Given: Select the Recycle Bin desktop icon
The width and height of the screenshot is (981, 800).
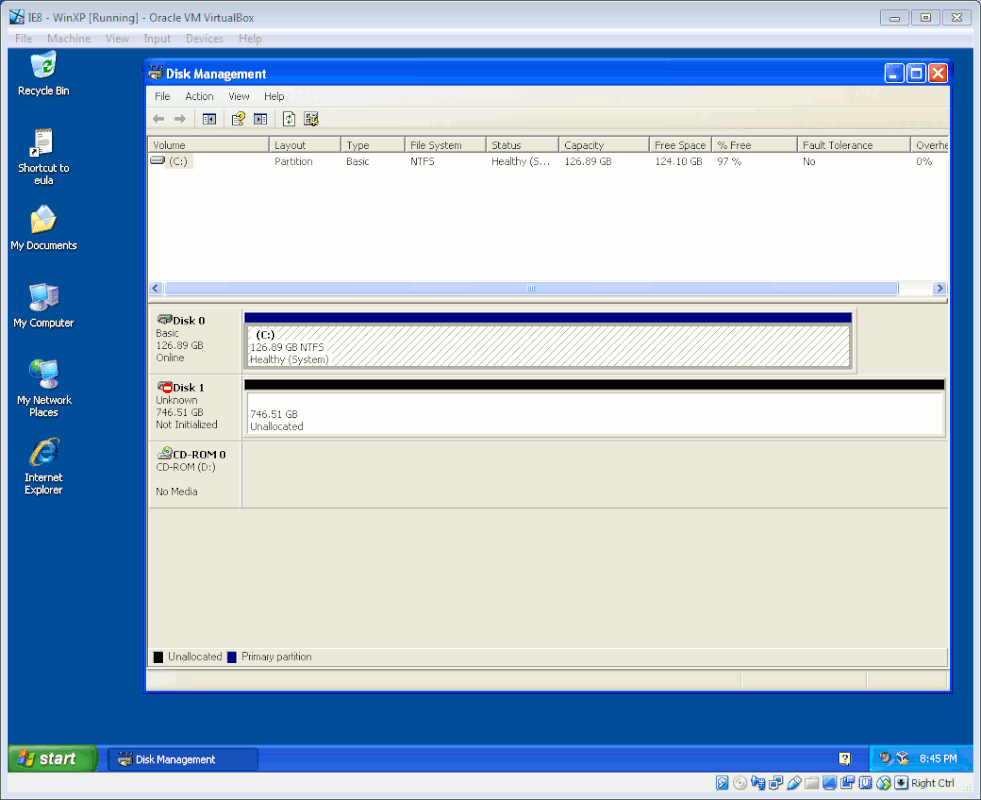Looking at the screenshot, I should pyautogui.click(x=43, y=65).
